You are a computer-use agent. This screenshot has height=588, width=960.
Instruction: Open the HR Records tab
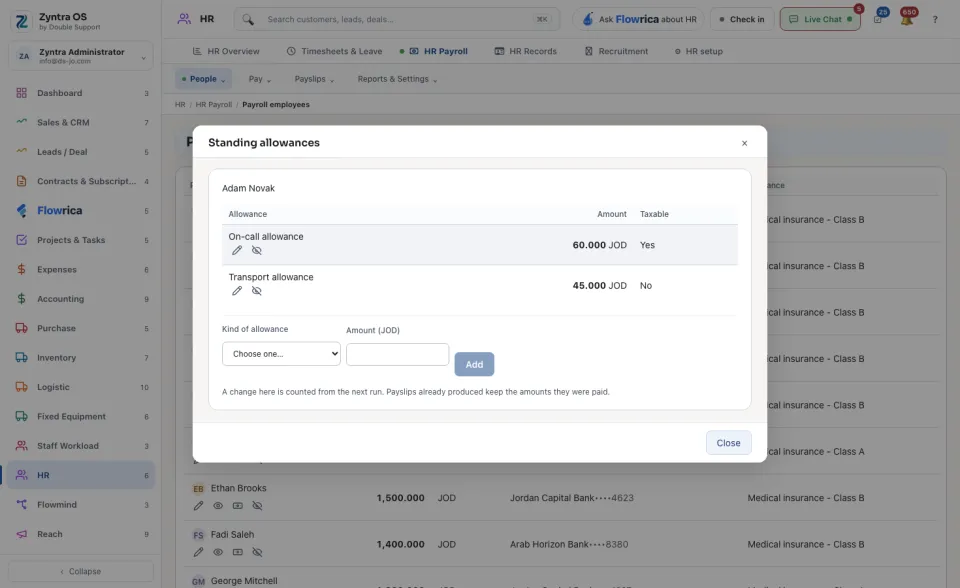coord(525,51)
